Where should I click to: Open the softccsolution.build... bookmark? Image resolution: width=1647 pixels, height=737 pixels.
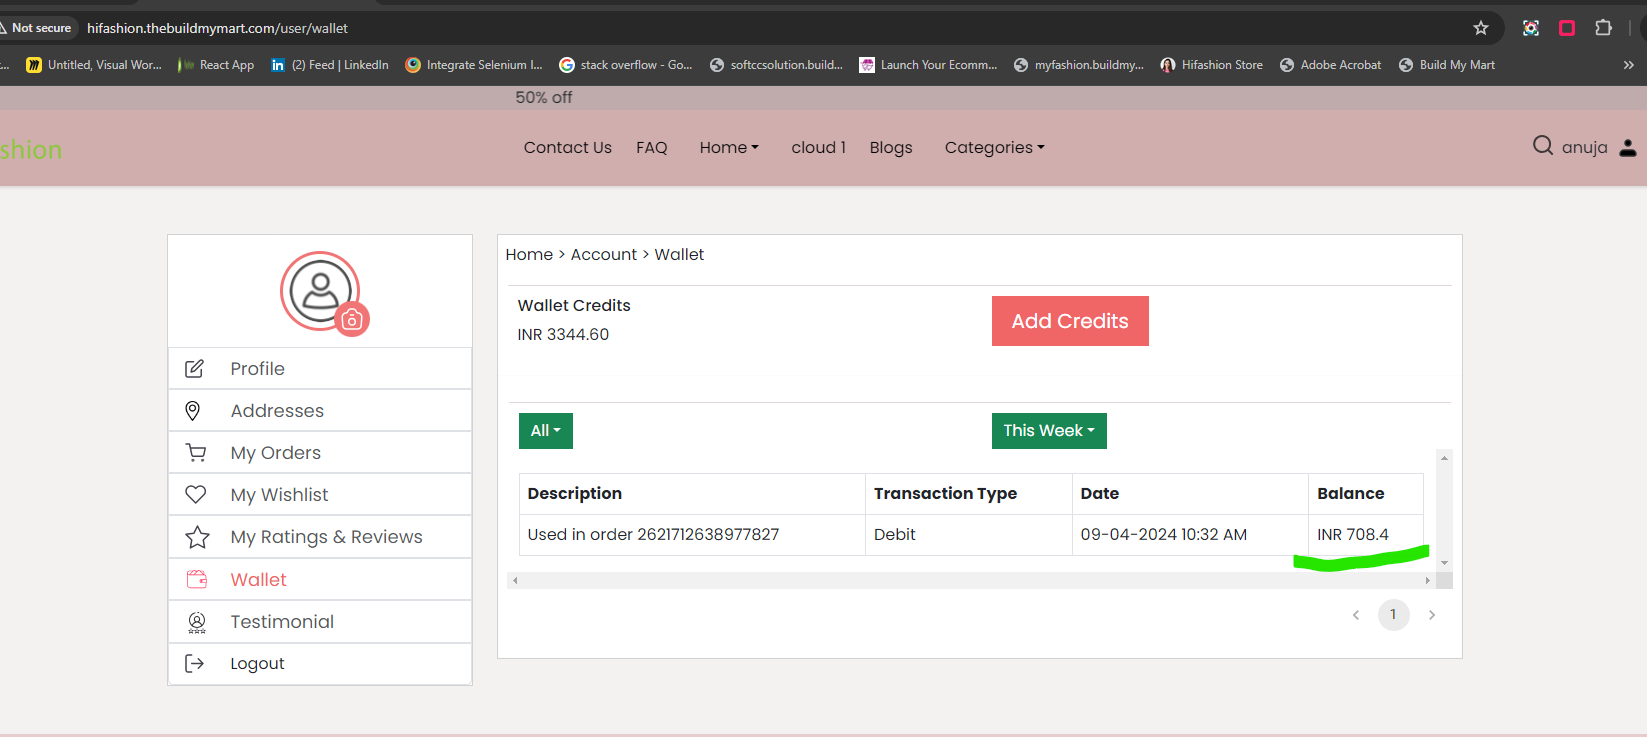[776, 65]
